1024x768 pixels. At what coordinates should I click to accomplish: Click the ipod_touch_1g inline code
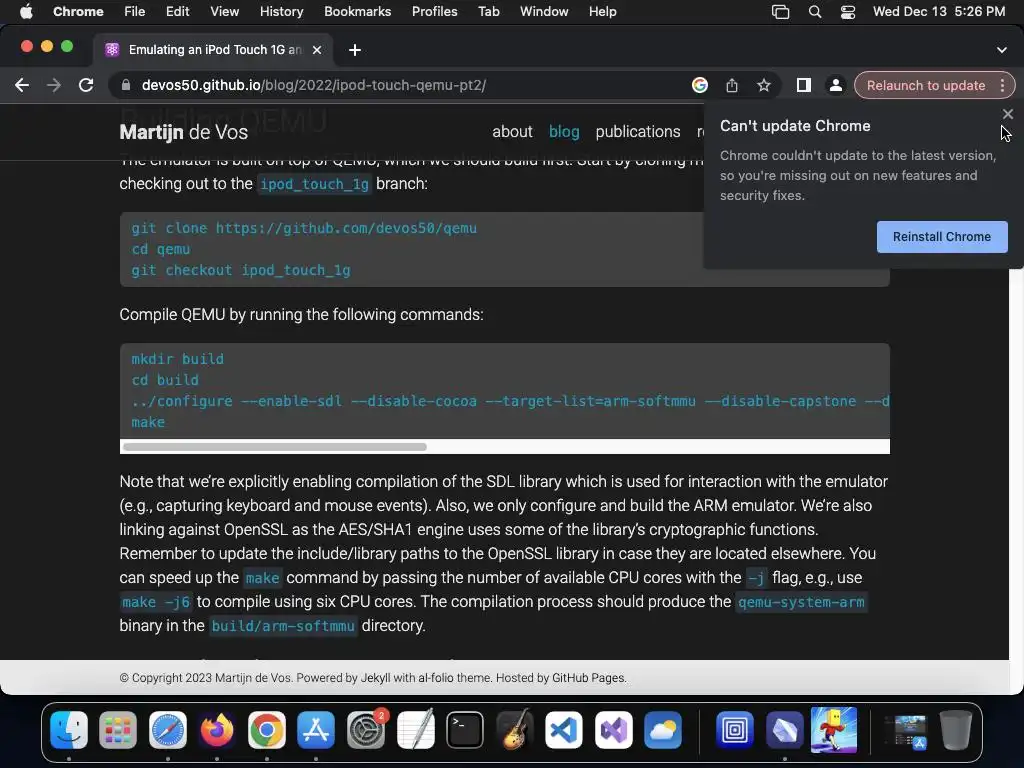point(314,184)
